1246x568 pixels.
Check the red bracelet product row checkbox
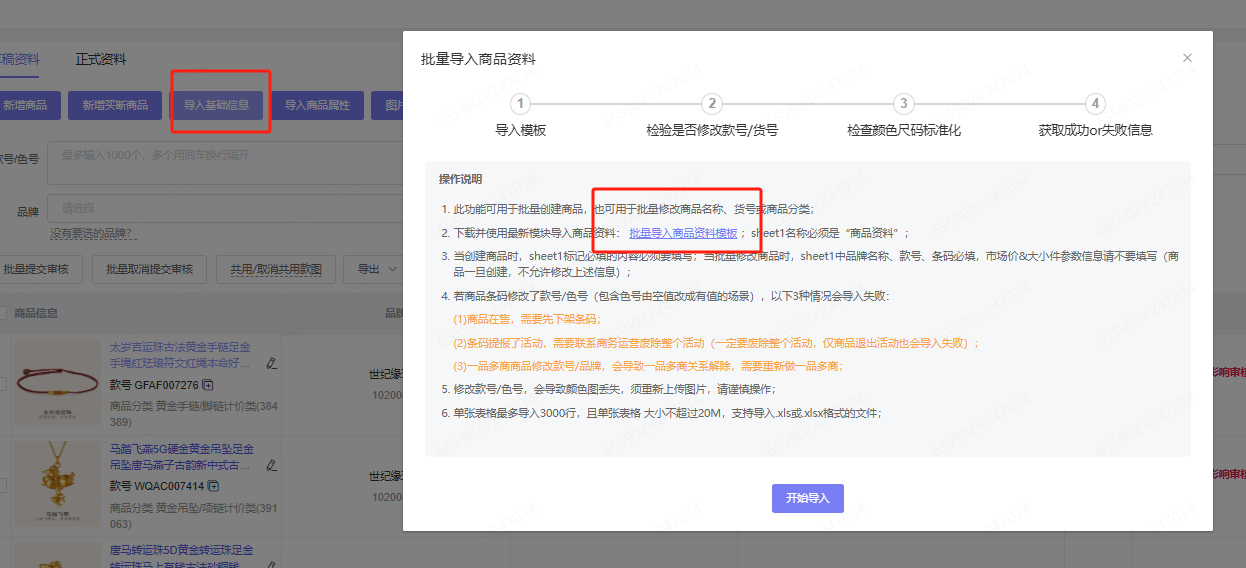click(3, 384)
